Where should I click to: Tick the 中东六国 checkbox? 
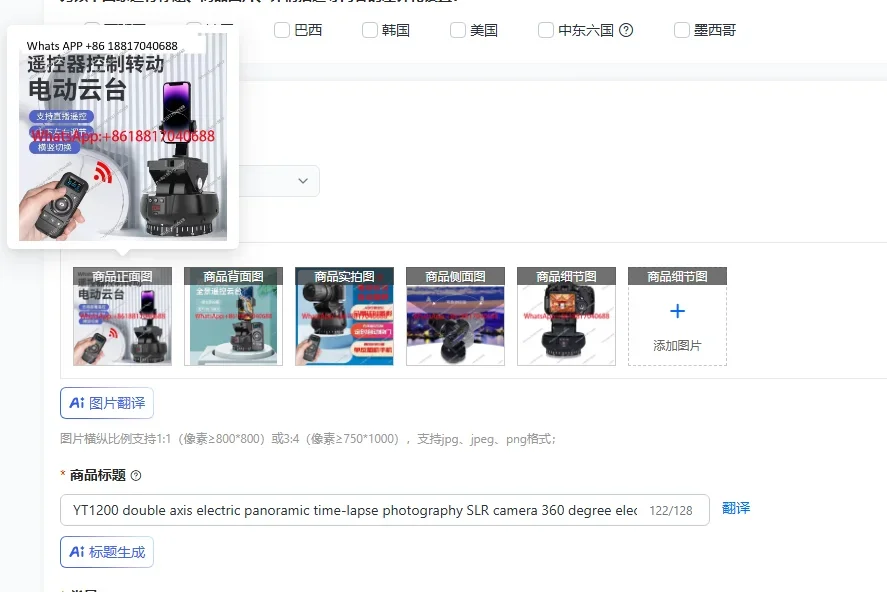tap(546, 30)
